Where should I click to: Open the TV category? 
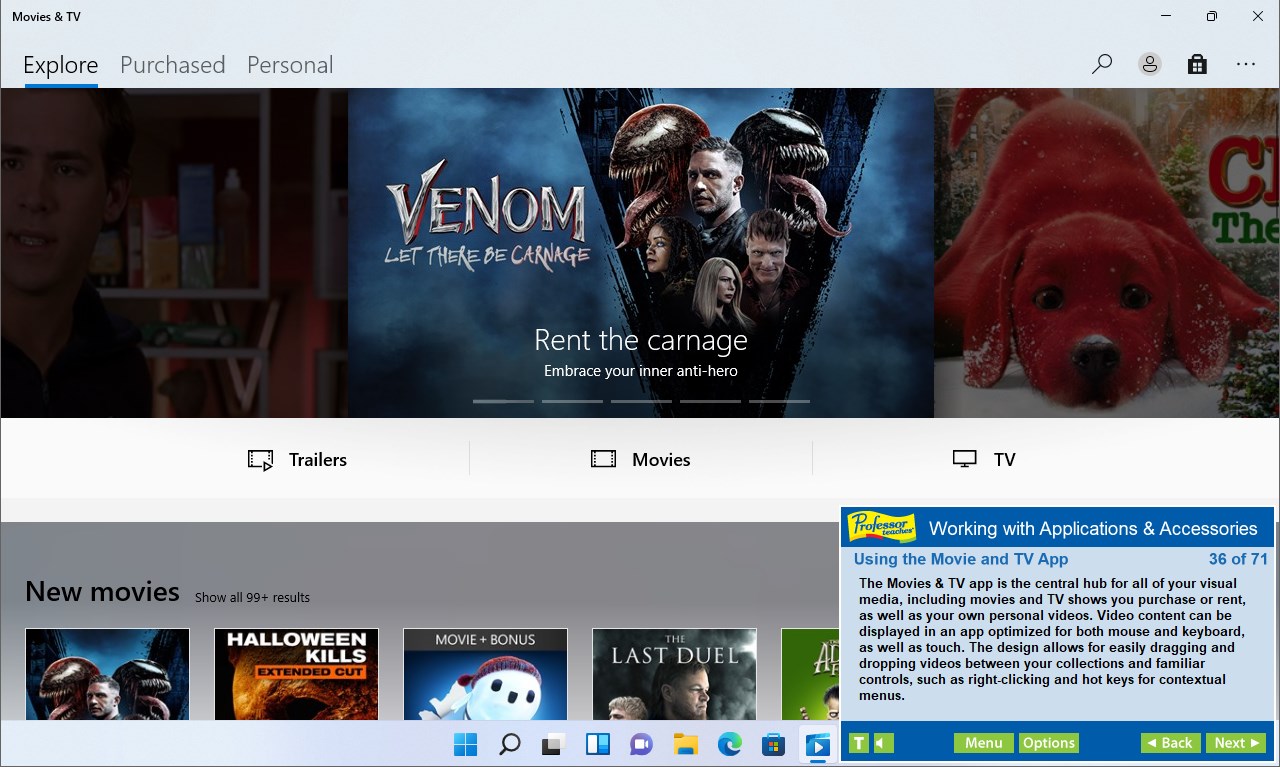pos(984,460)
